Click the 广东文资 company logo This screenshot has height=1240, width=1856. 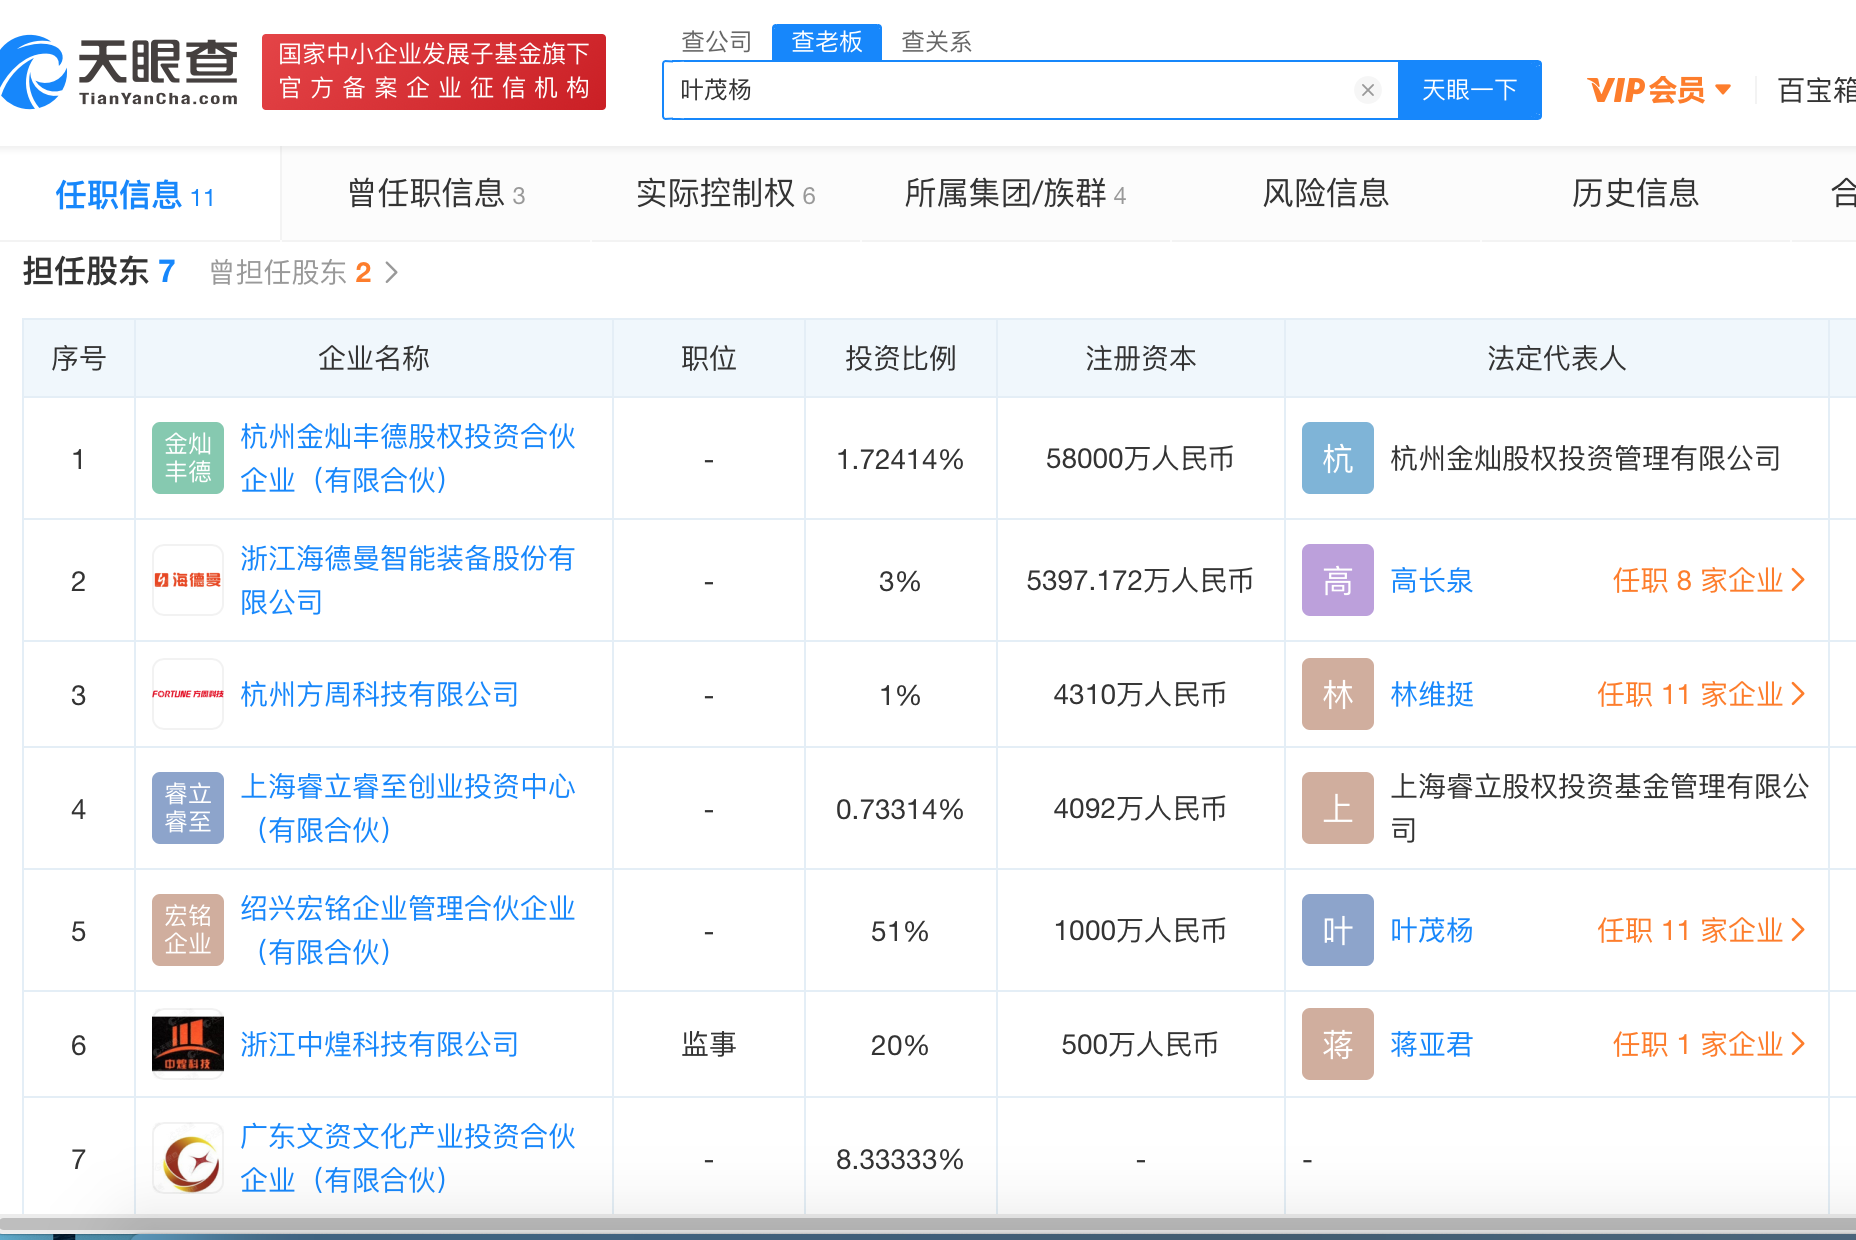click(188, 1158)
